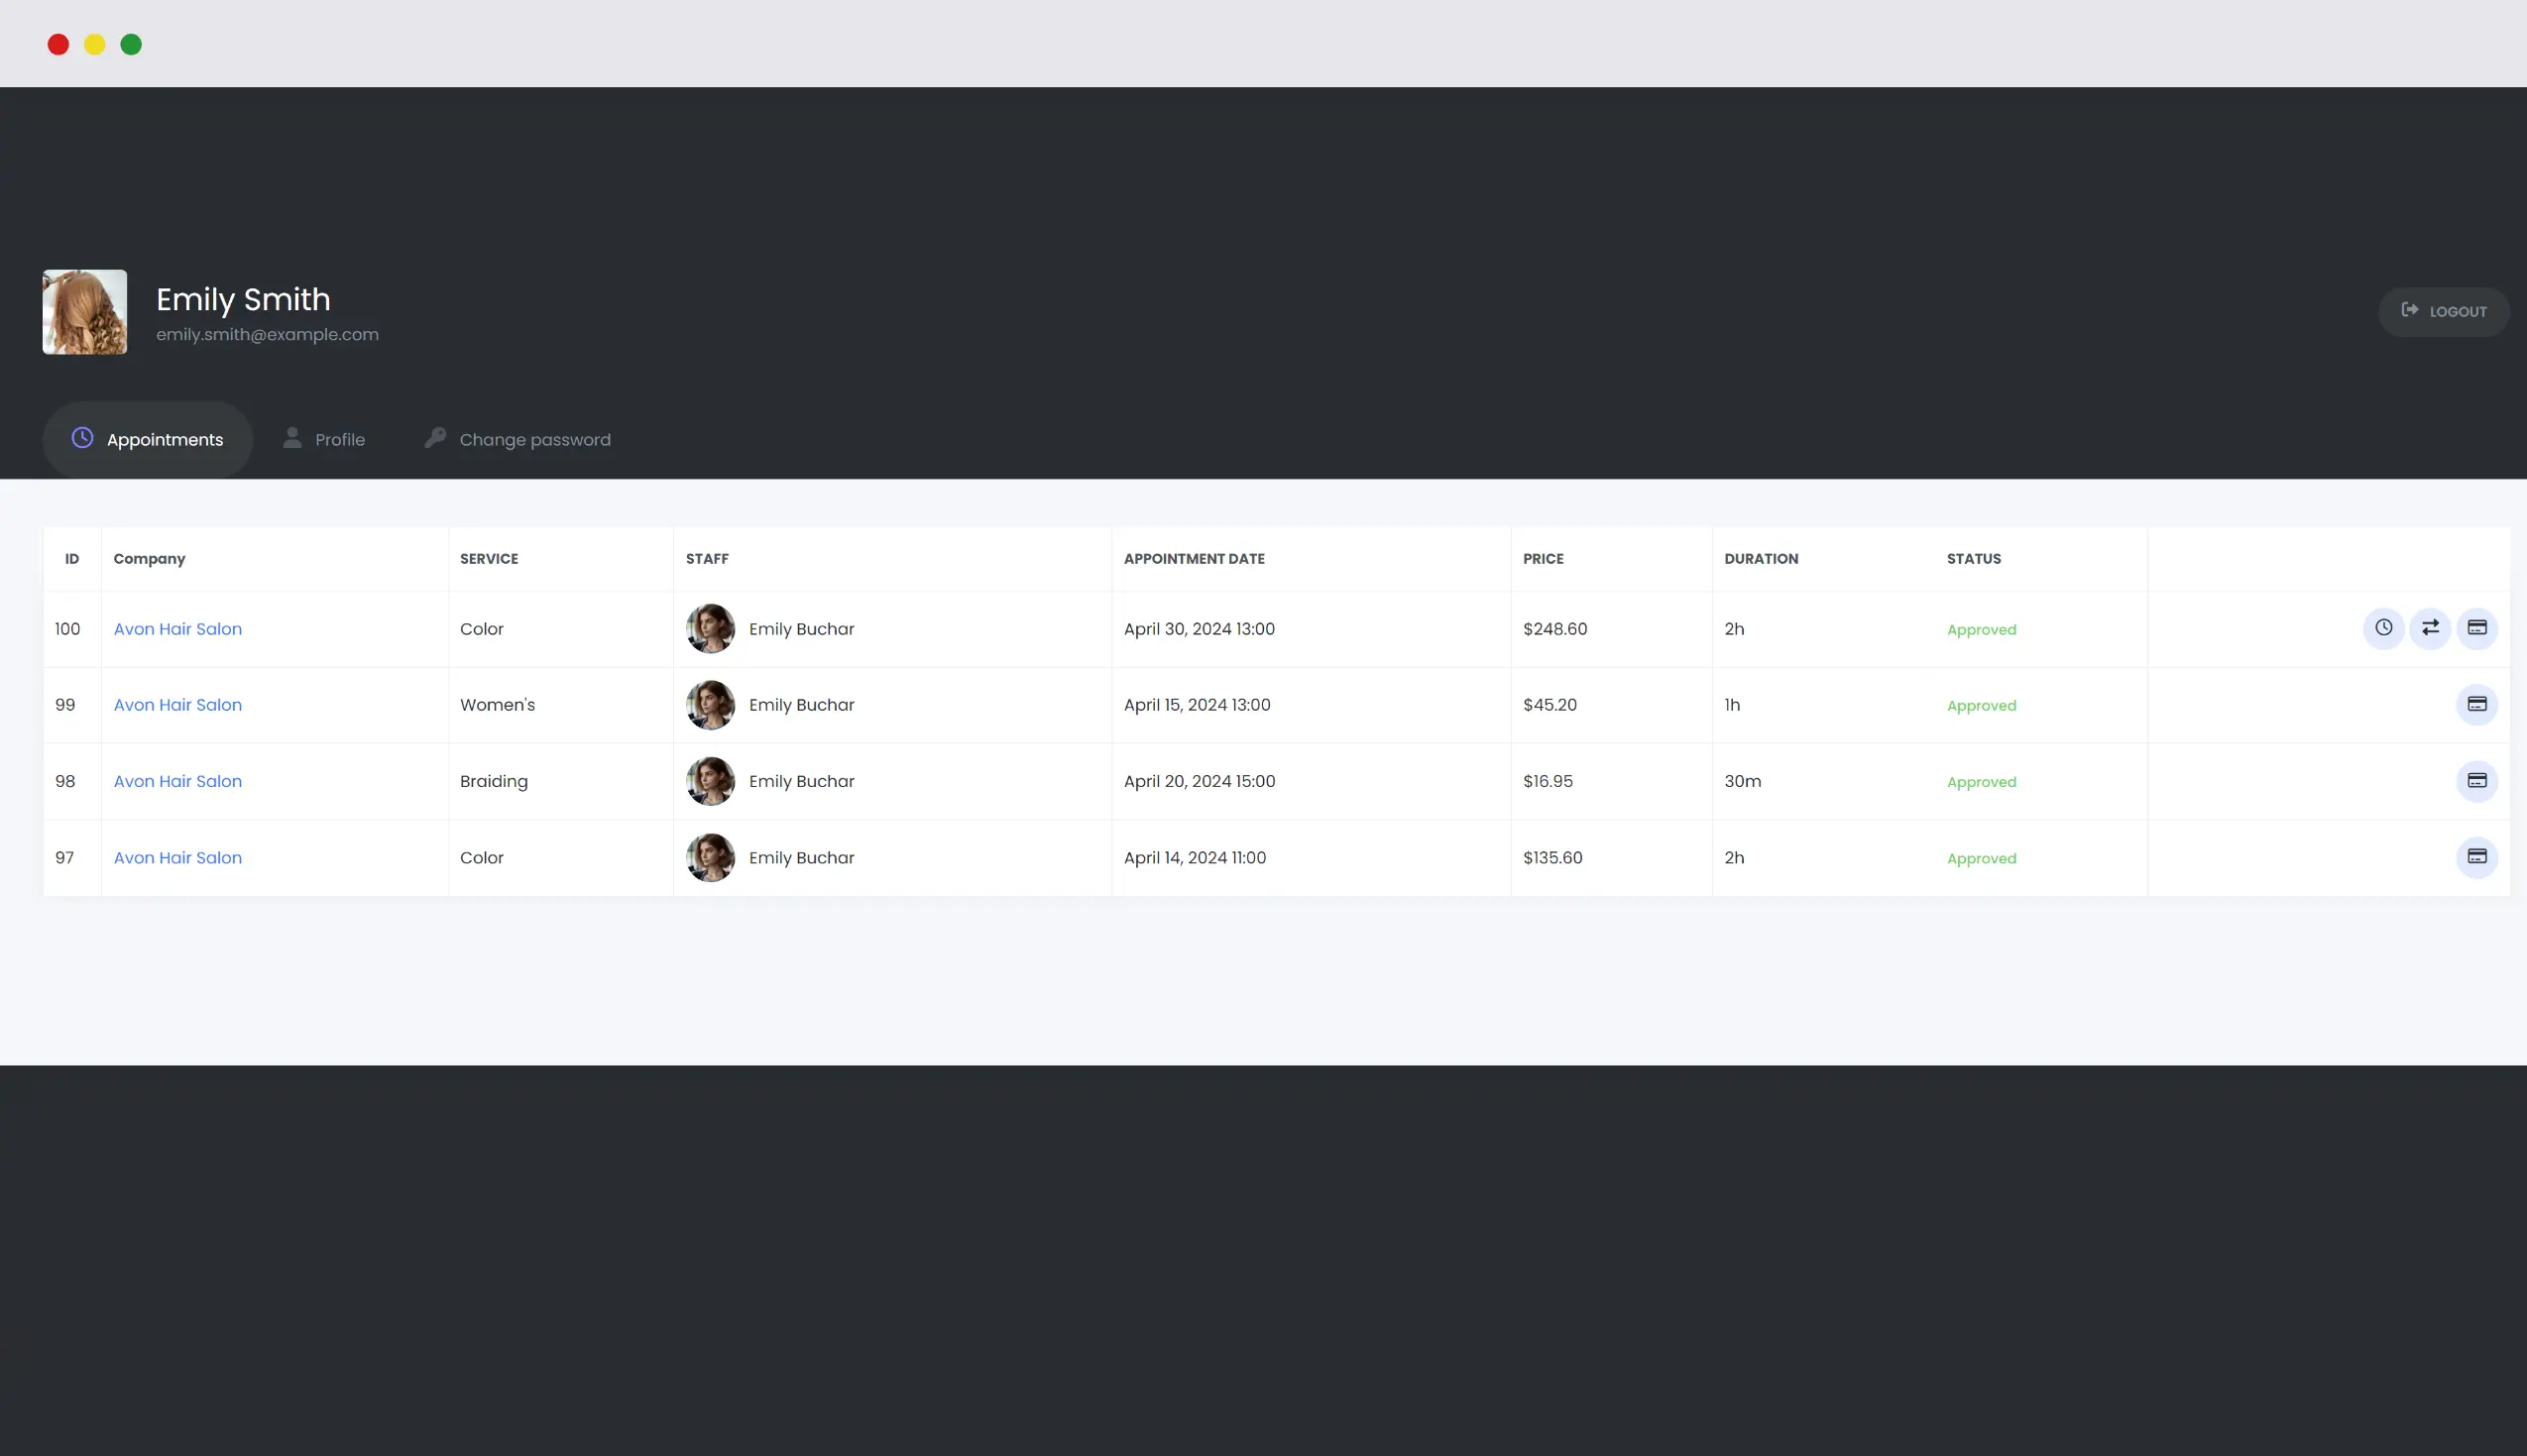Click the person icon beside Profile
This screenshot has width=2527, height=1456.
coord(292,438)
